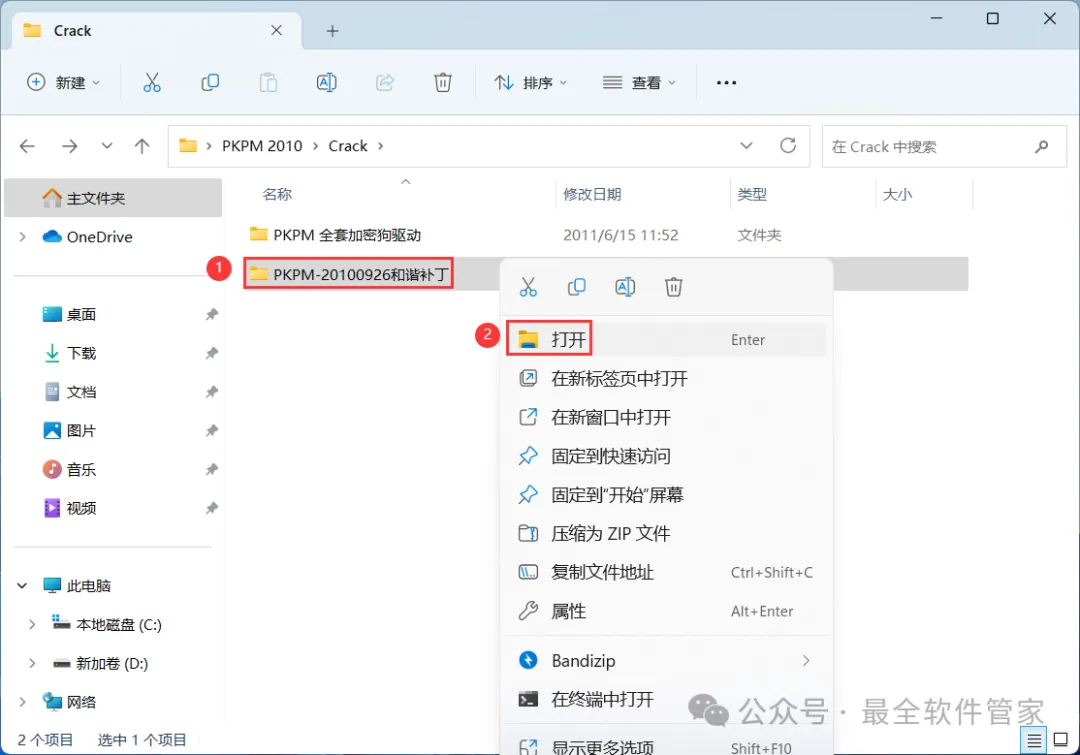Choose 在新标签页中打开
The height and width of the screenshot is (755, 1080).
point(666,378)
